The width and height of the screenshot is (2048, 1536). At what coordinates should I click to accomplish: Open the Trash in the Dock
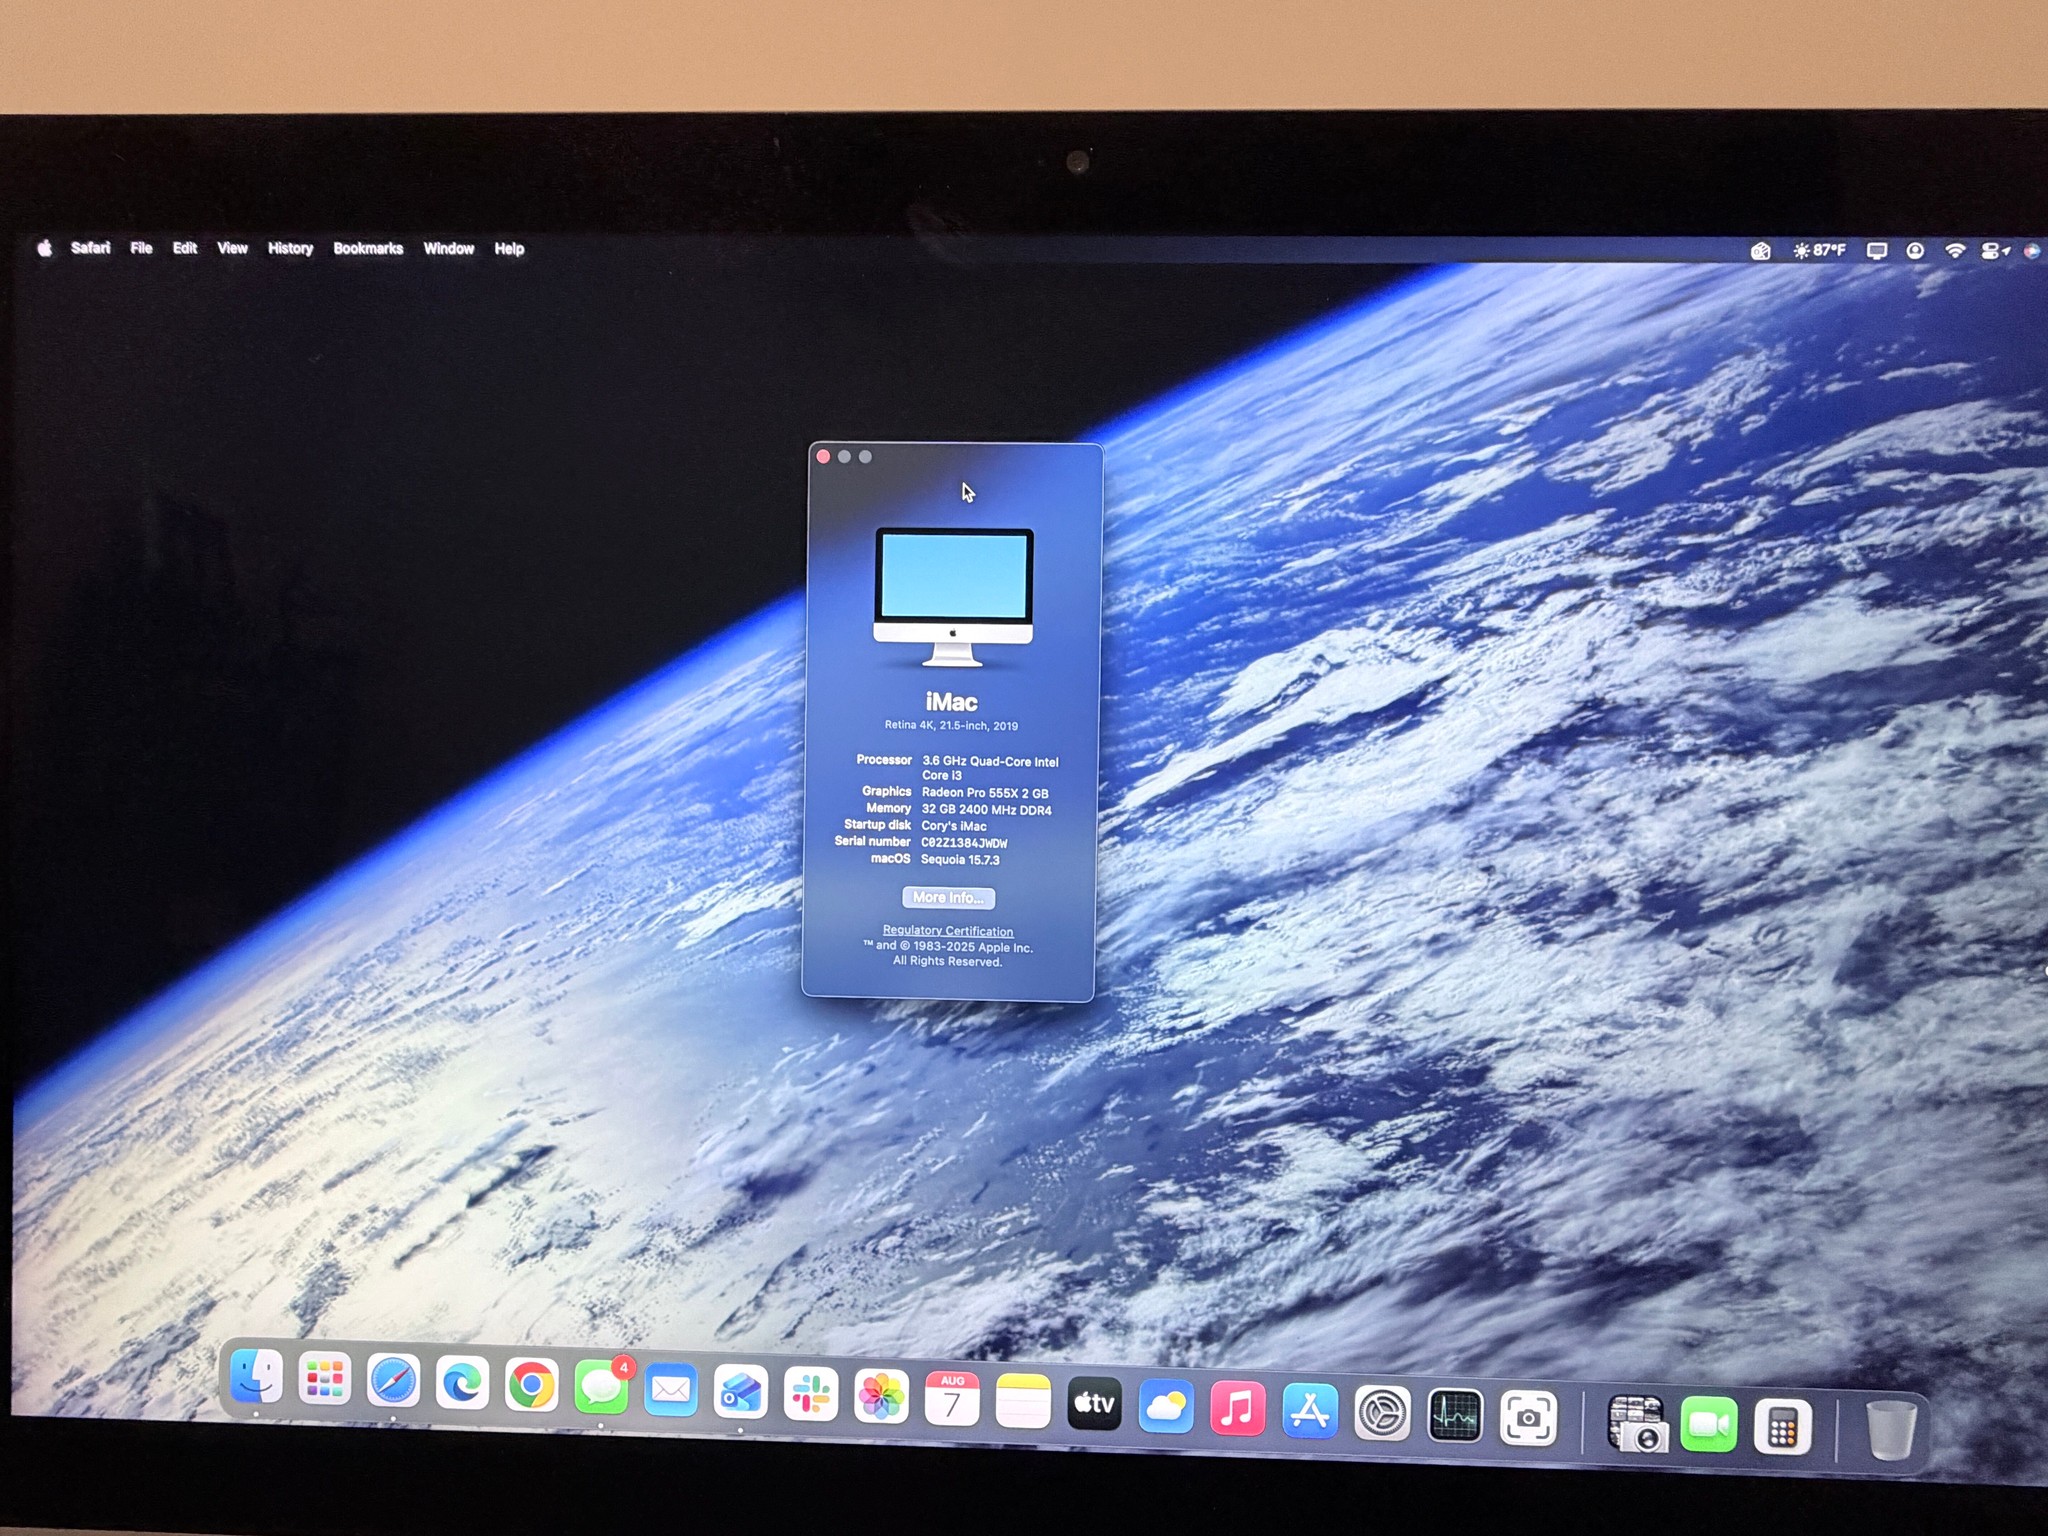tap(1891, 1430)
